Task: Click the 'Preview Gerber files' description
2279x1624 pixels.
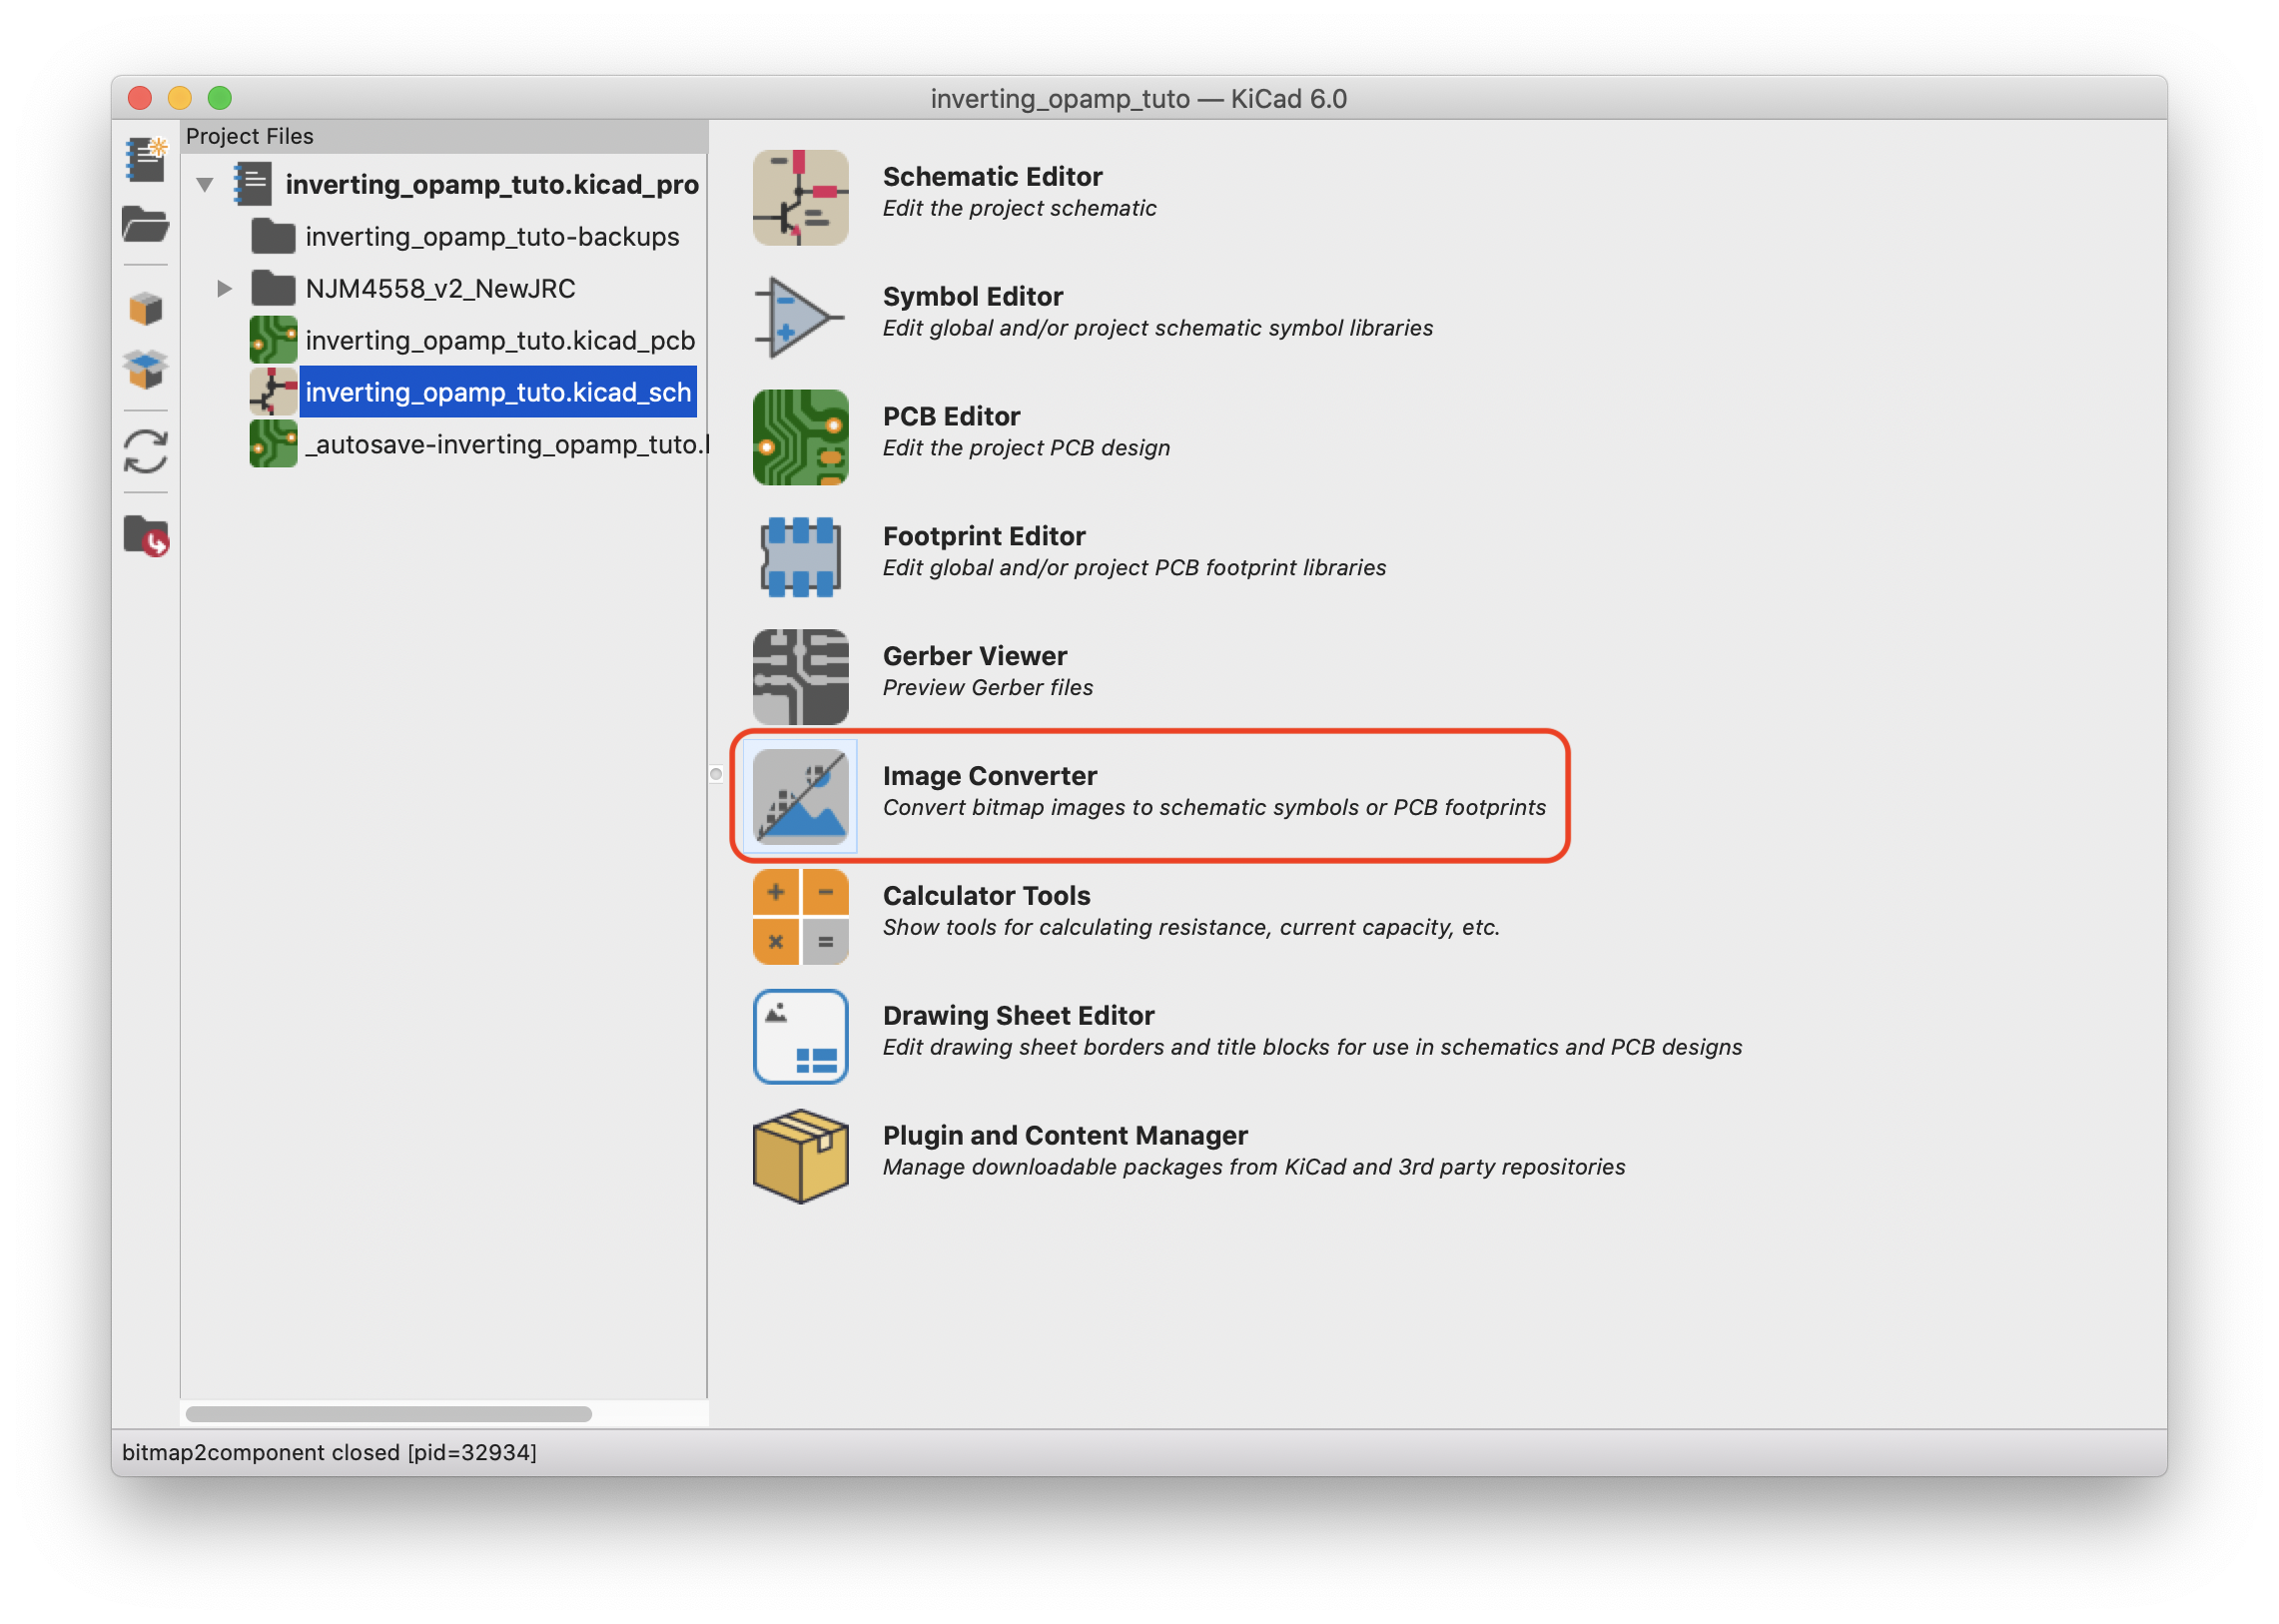Action: tap(988, 689)
